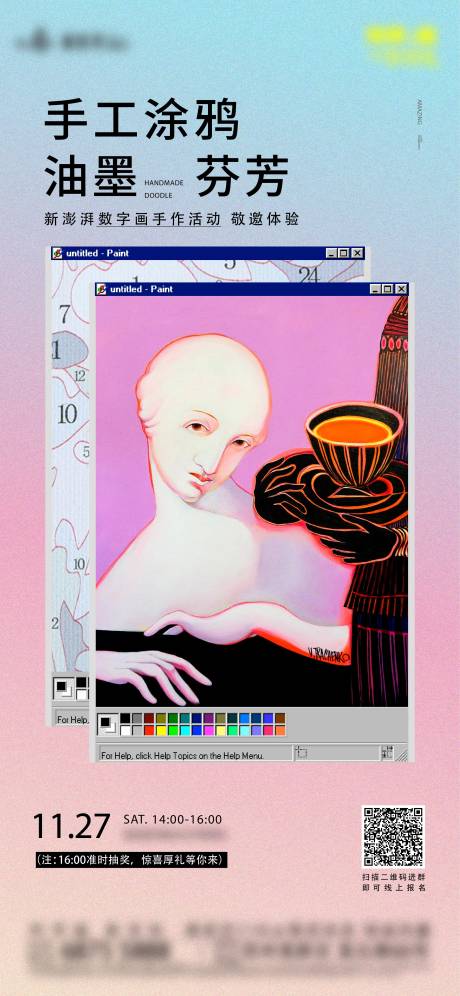Click the QR code
Image resolution: width=460 pixels, height=996 pixels.
(393, 836)
